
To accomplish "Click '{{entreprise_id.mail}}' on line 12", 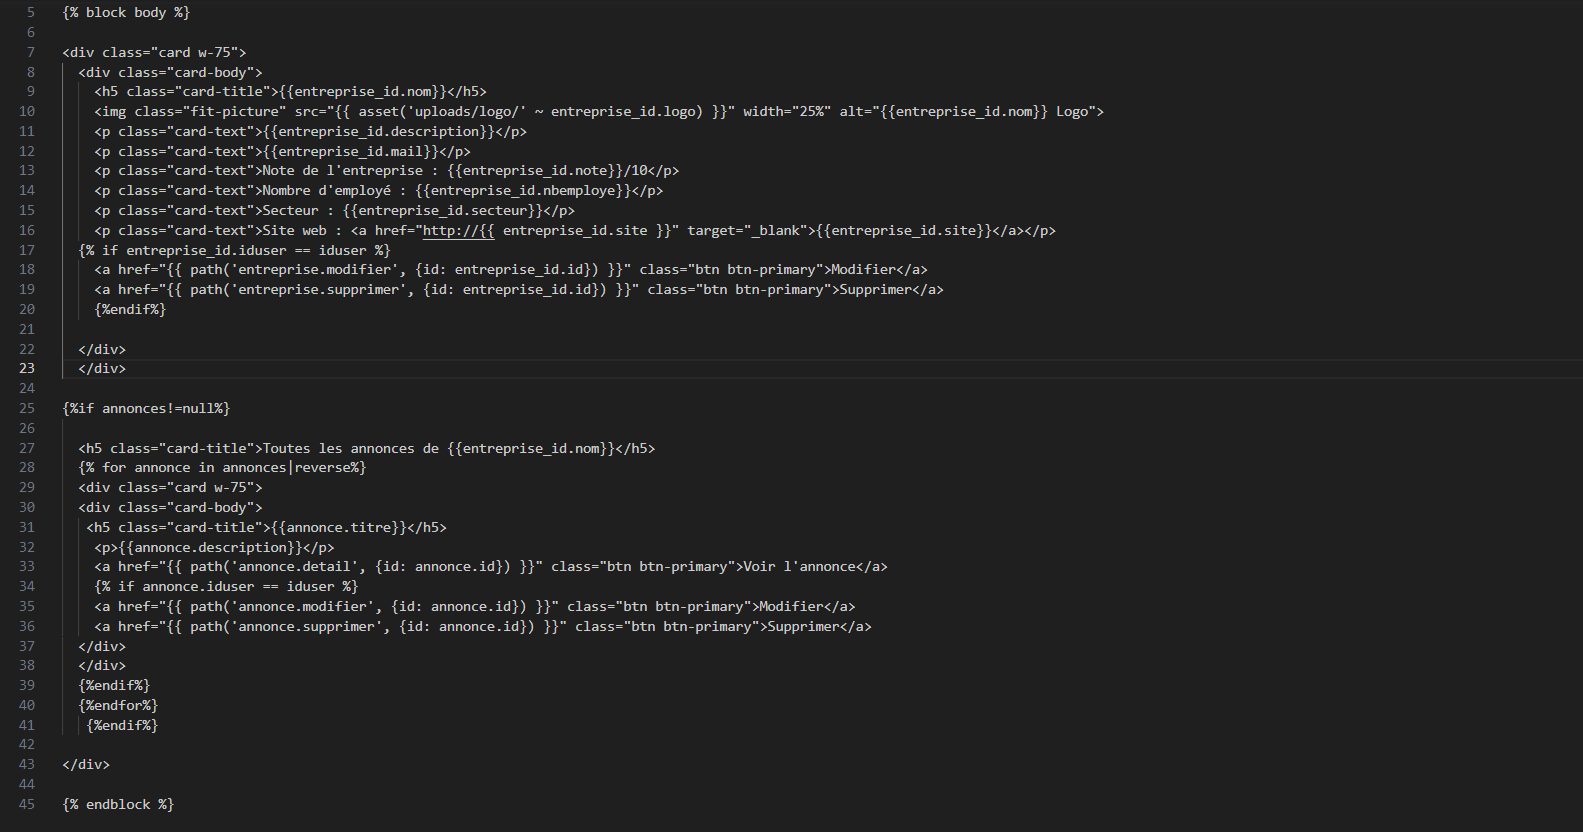I will tap(351, 151).
